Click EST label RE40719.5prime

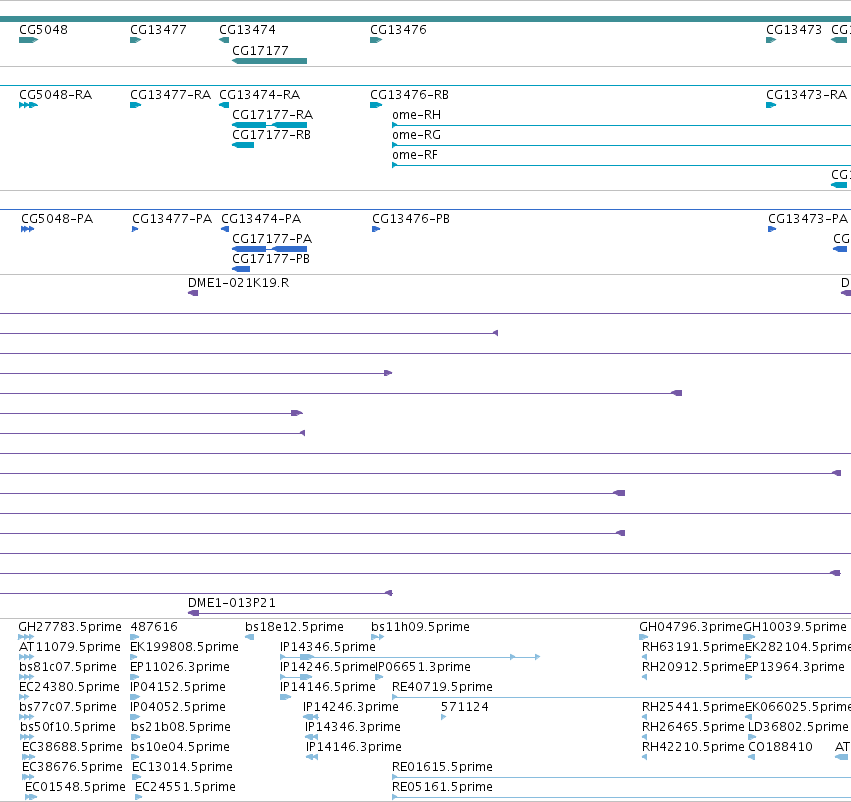(x=442, y=688)
